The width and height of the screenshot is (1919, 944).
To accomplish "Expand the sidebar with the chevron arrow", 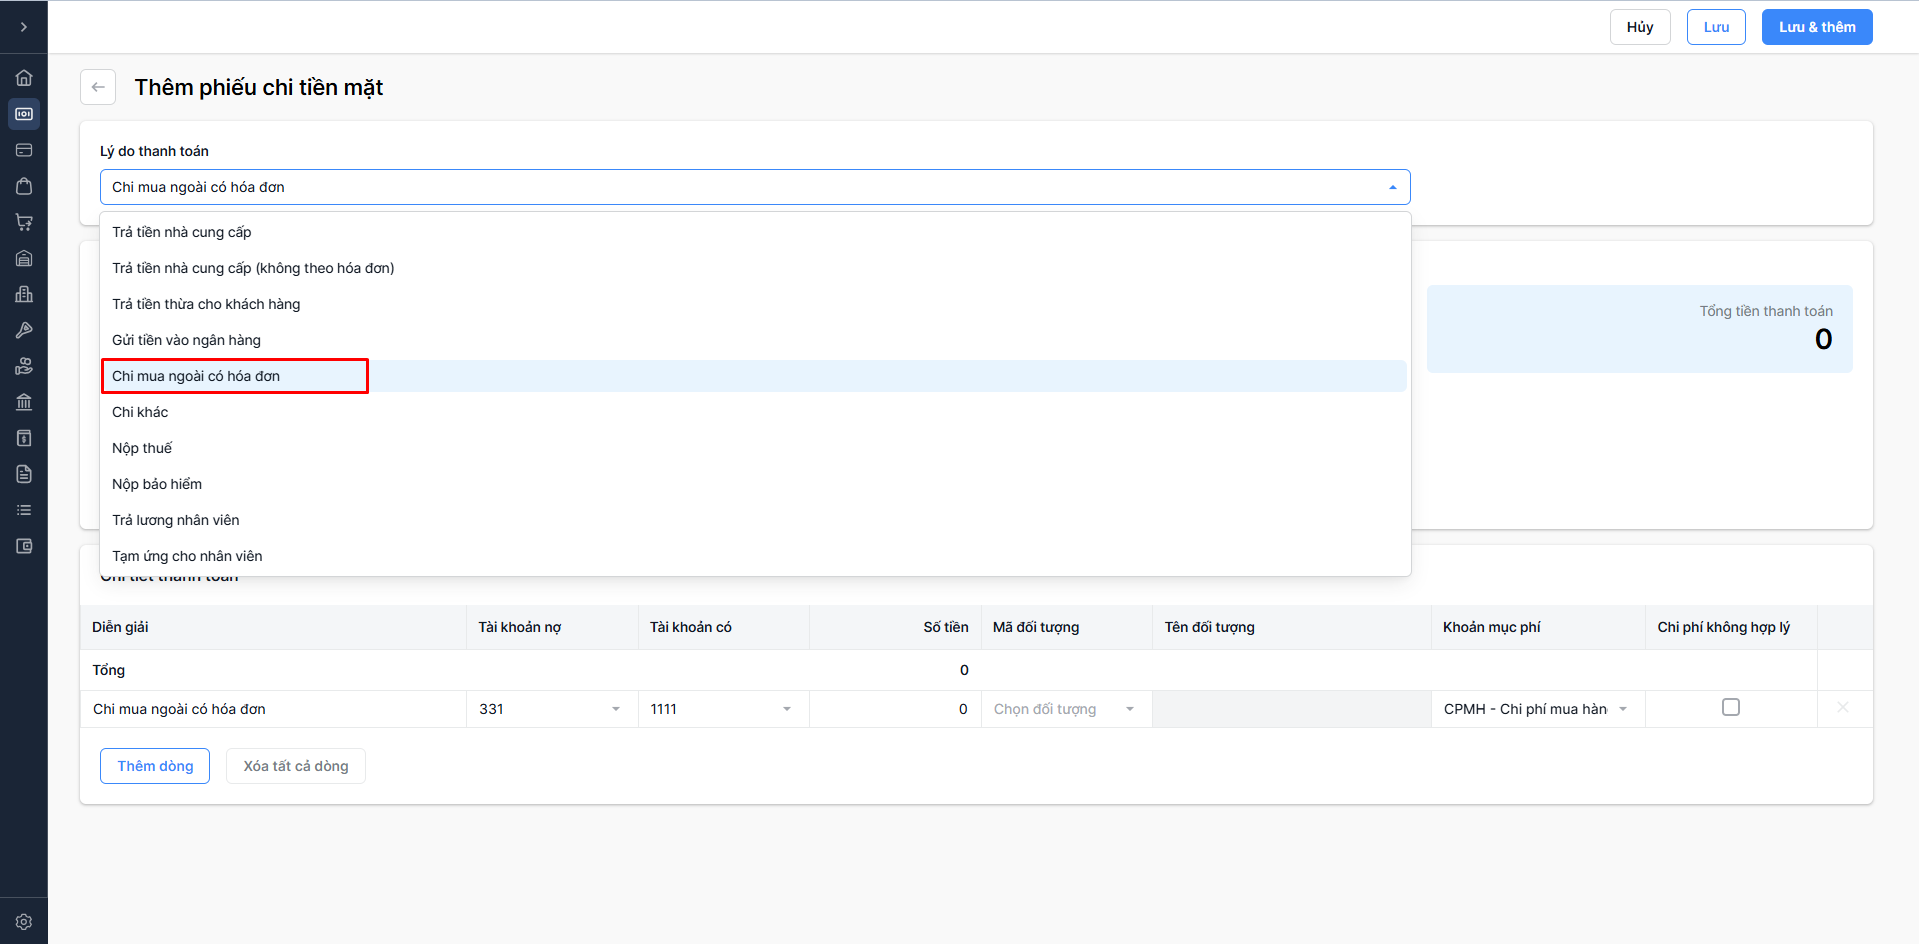I will [x=24, y=27].
